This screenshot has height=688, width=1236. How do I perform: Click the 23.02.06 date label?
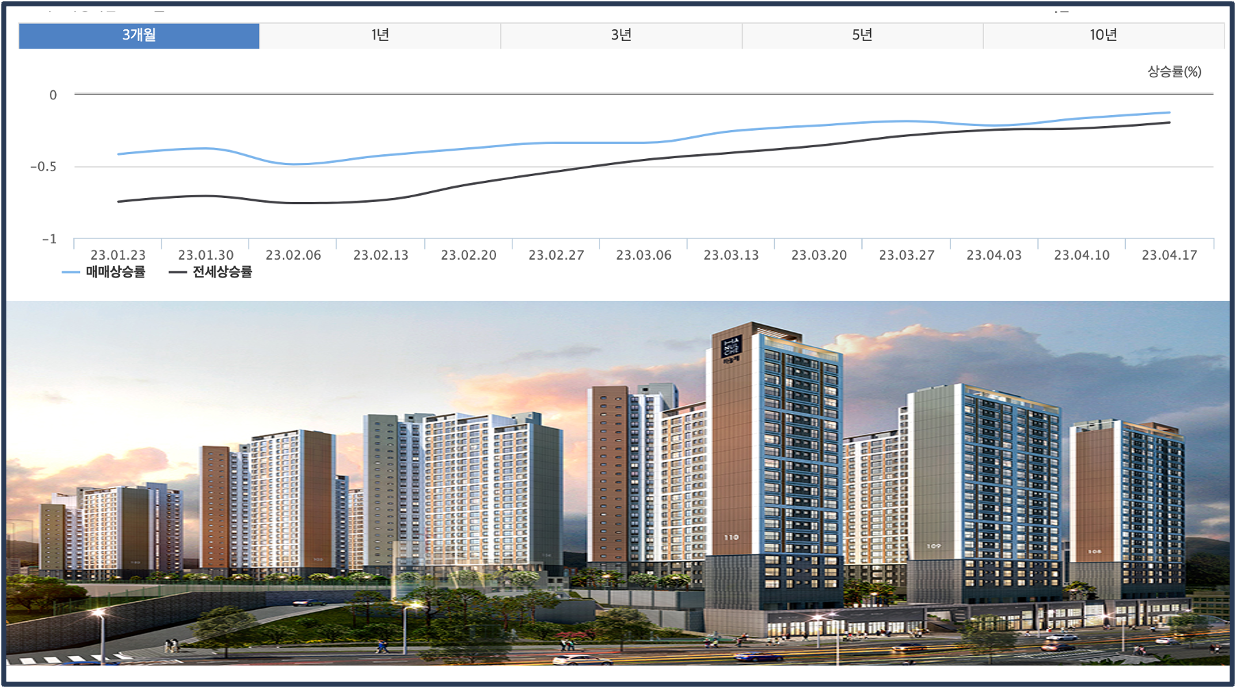[x=293, y=255]
